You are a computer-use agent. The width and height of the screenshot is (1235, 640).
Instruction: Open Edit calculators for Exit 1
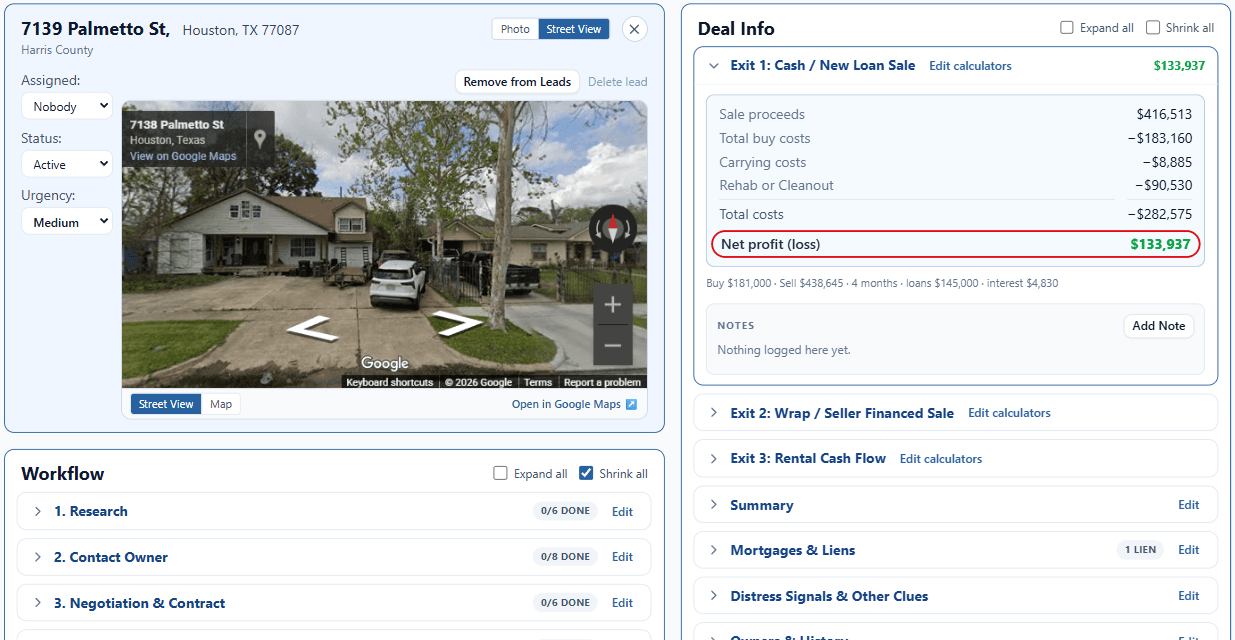click(x=970, y=66)
